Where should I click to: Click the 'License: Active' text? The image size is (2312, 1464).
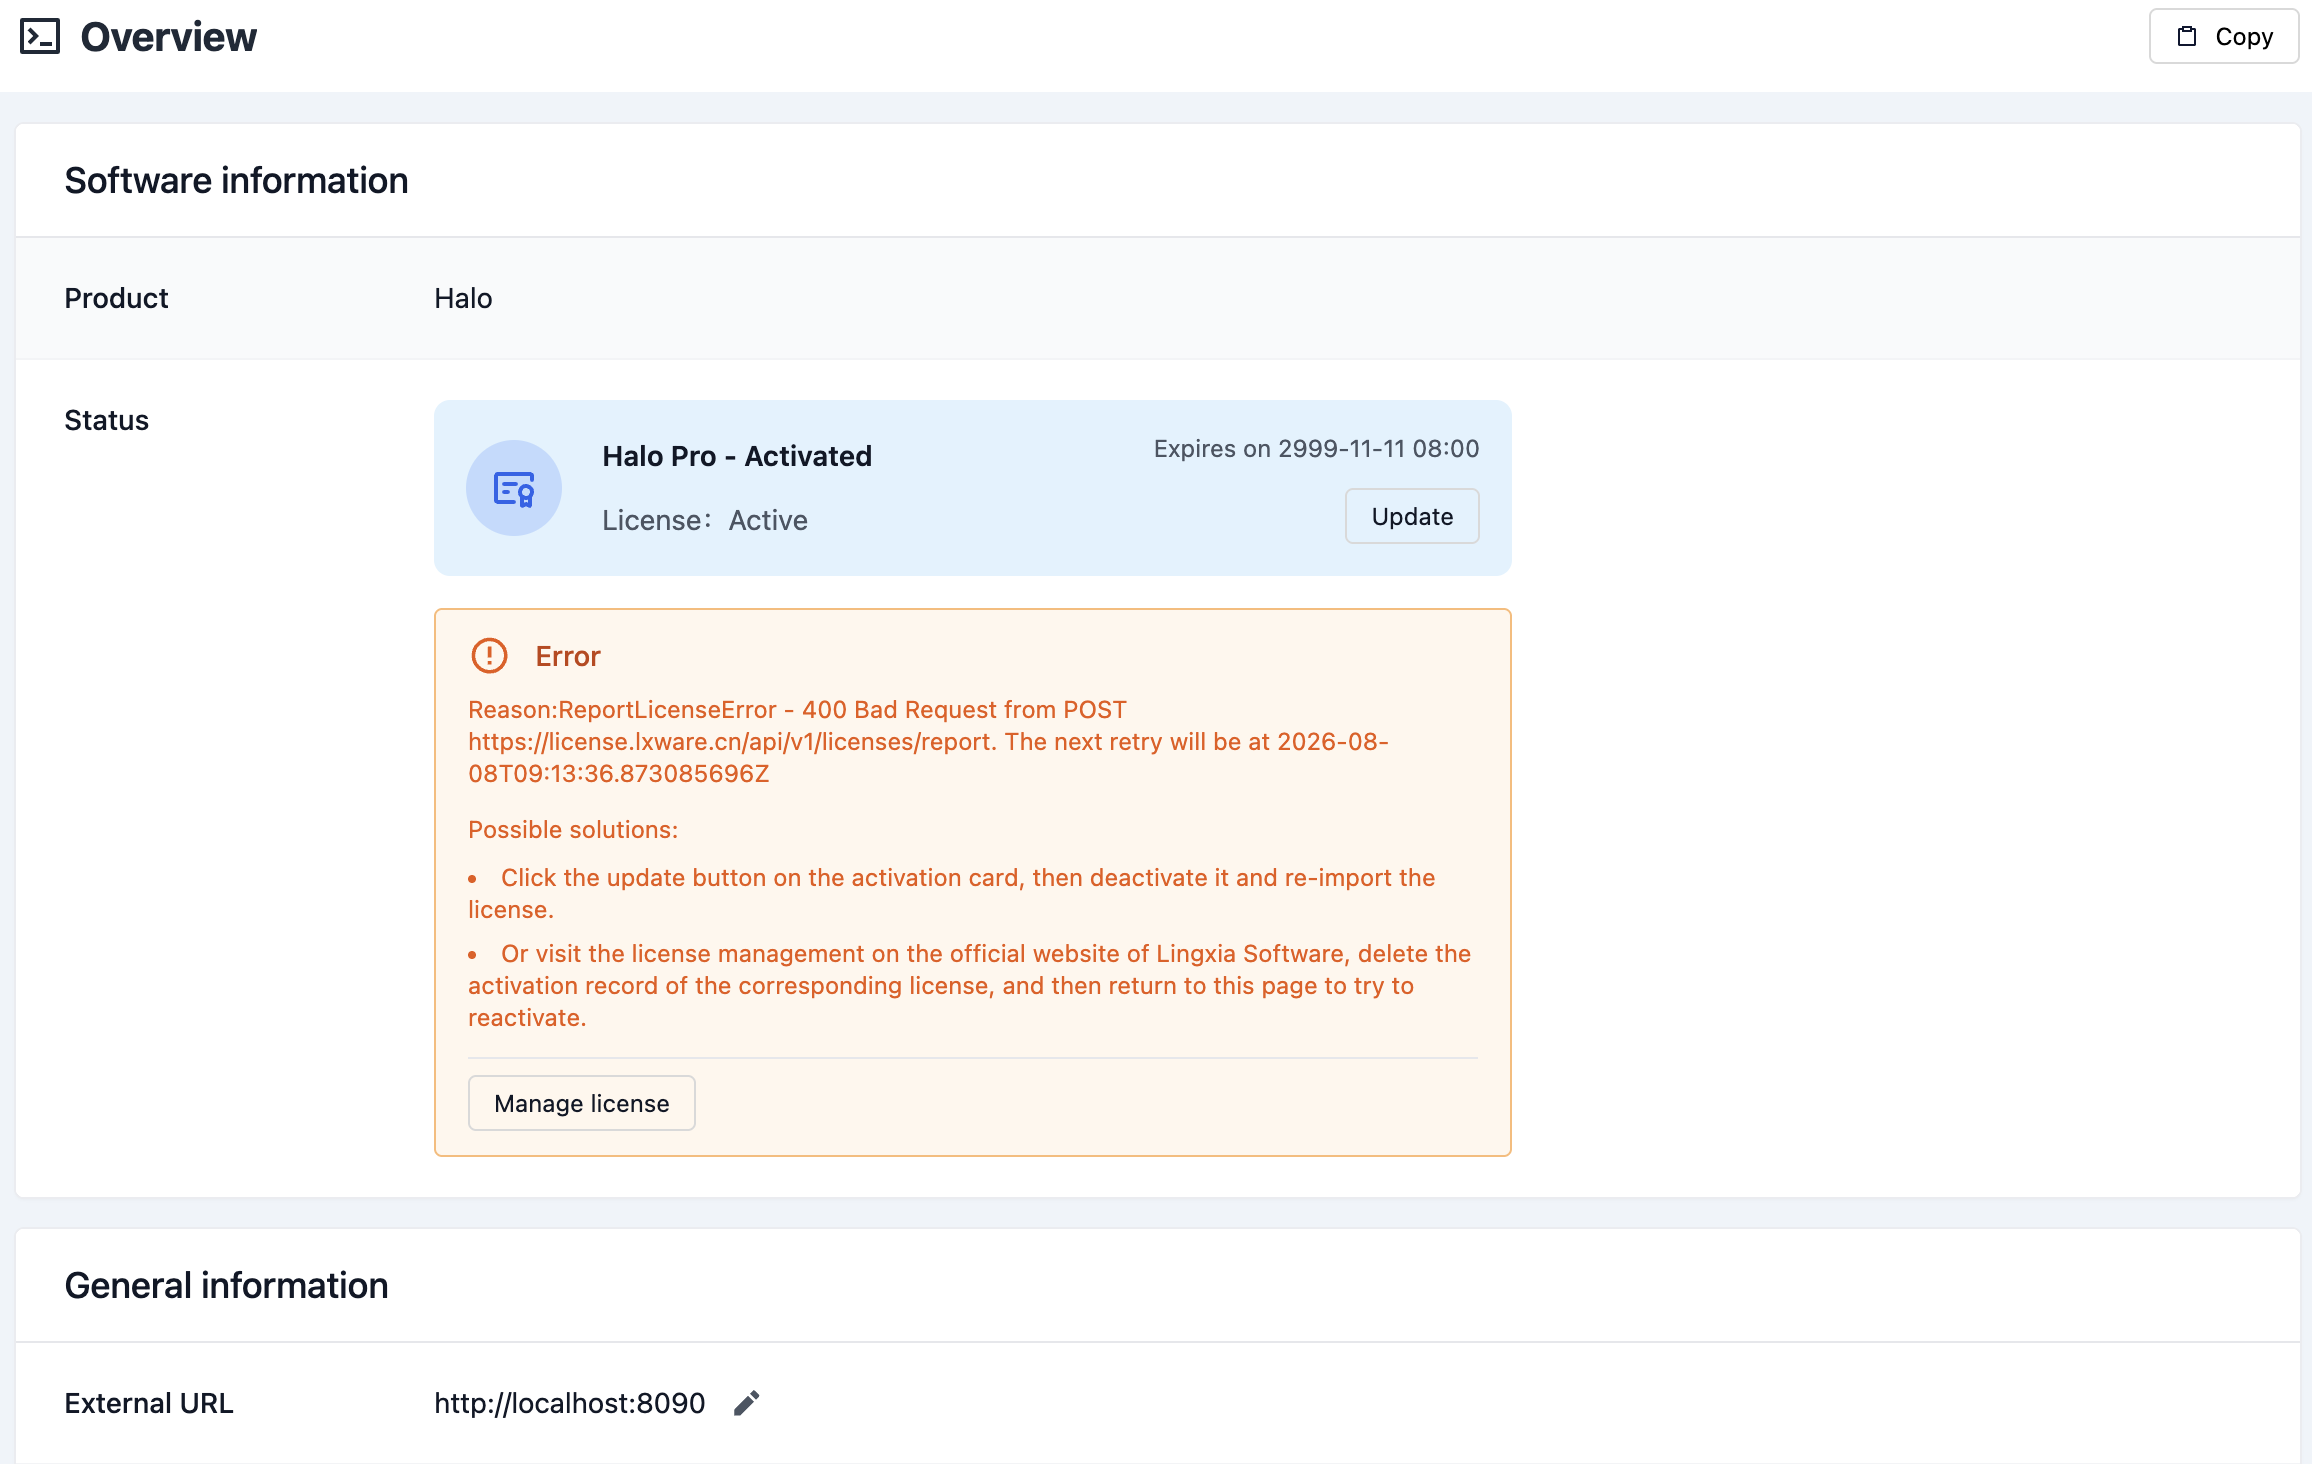(705, 521)
